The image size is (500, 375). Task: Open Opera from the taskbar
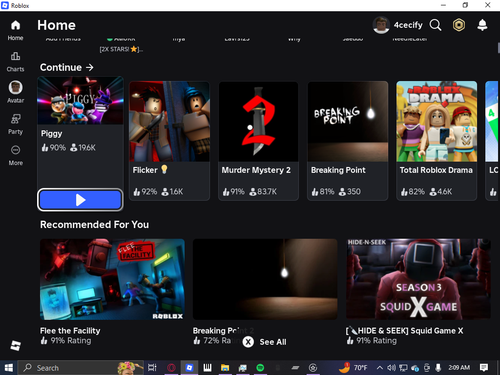point(171,368)
